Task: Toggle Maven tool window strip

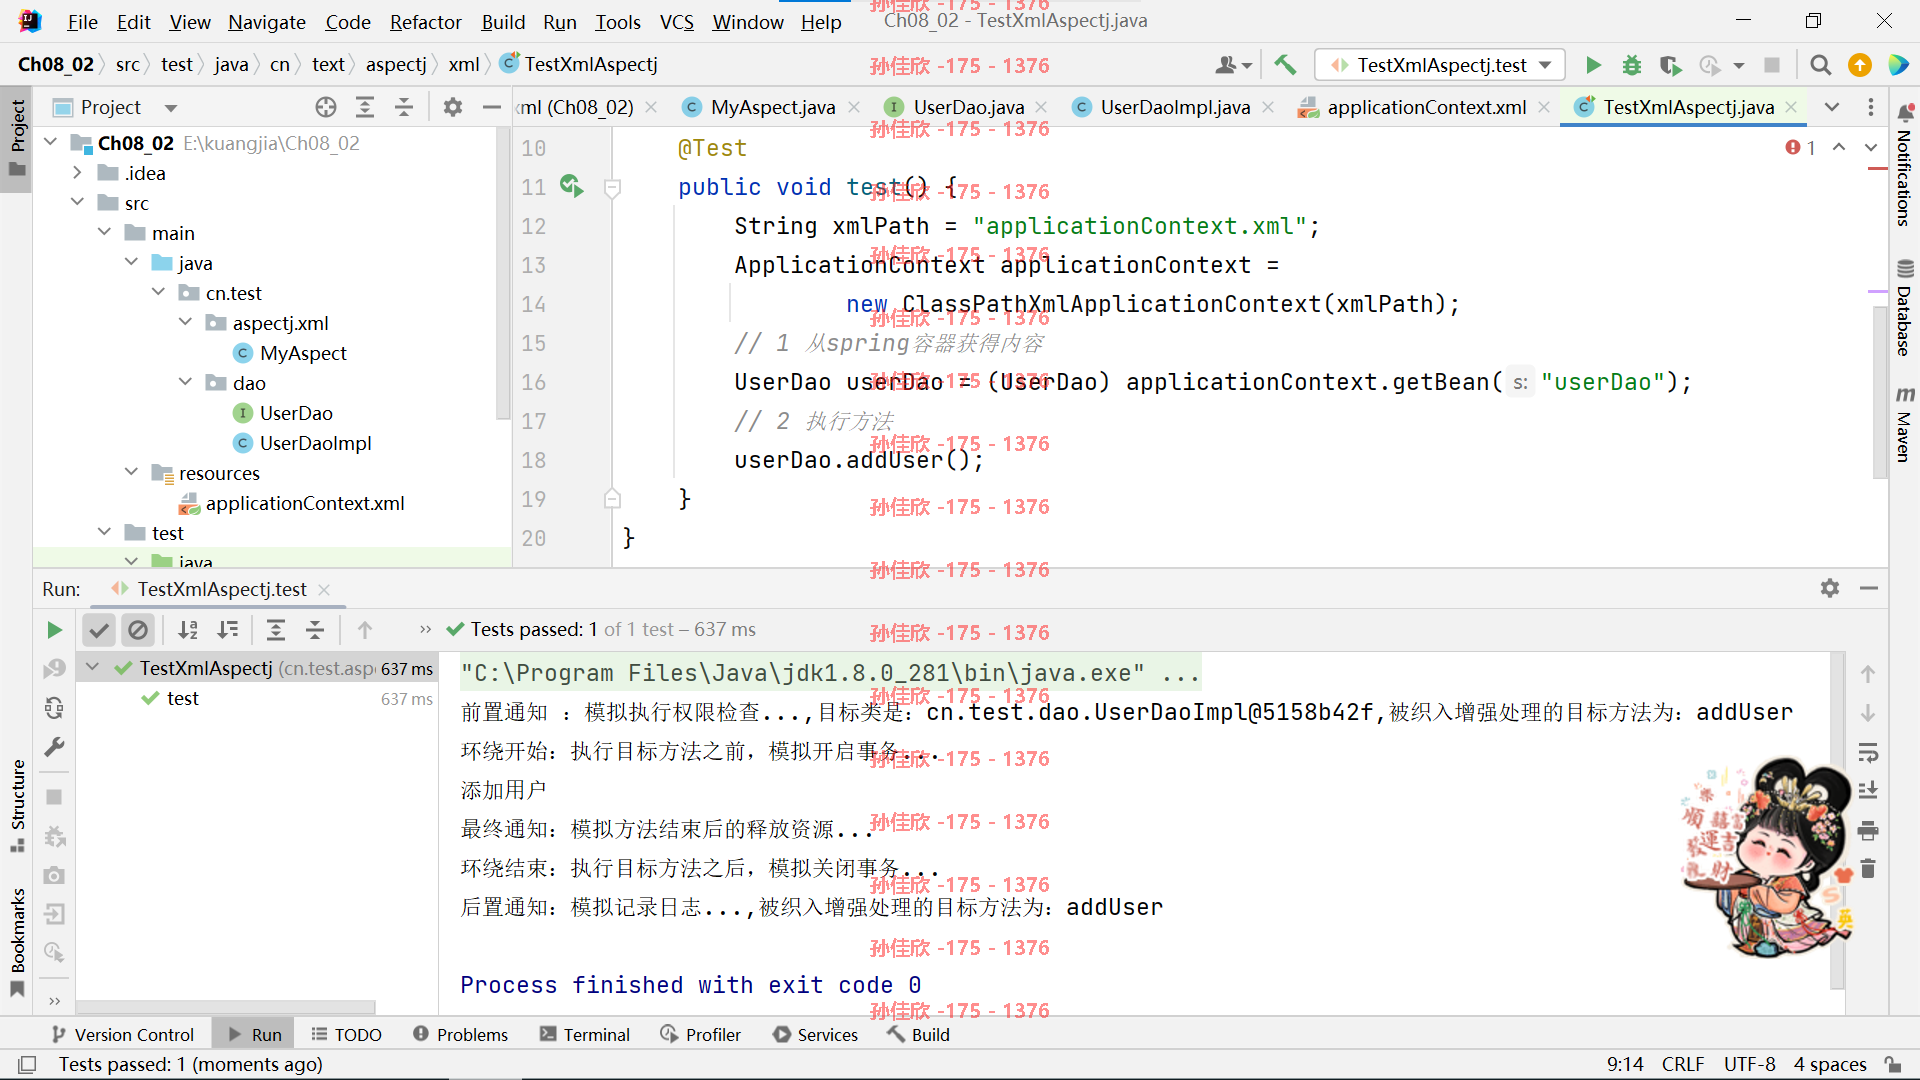Action: (1905, 425)
